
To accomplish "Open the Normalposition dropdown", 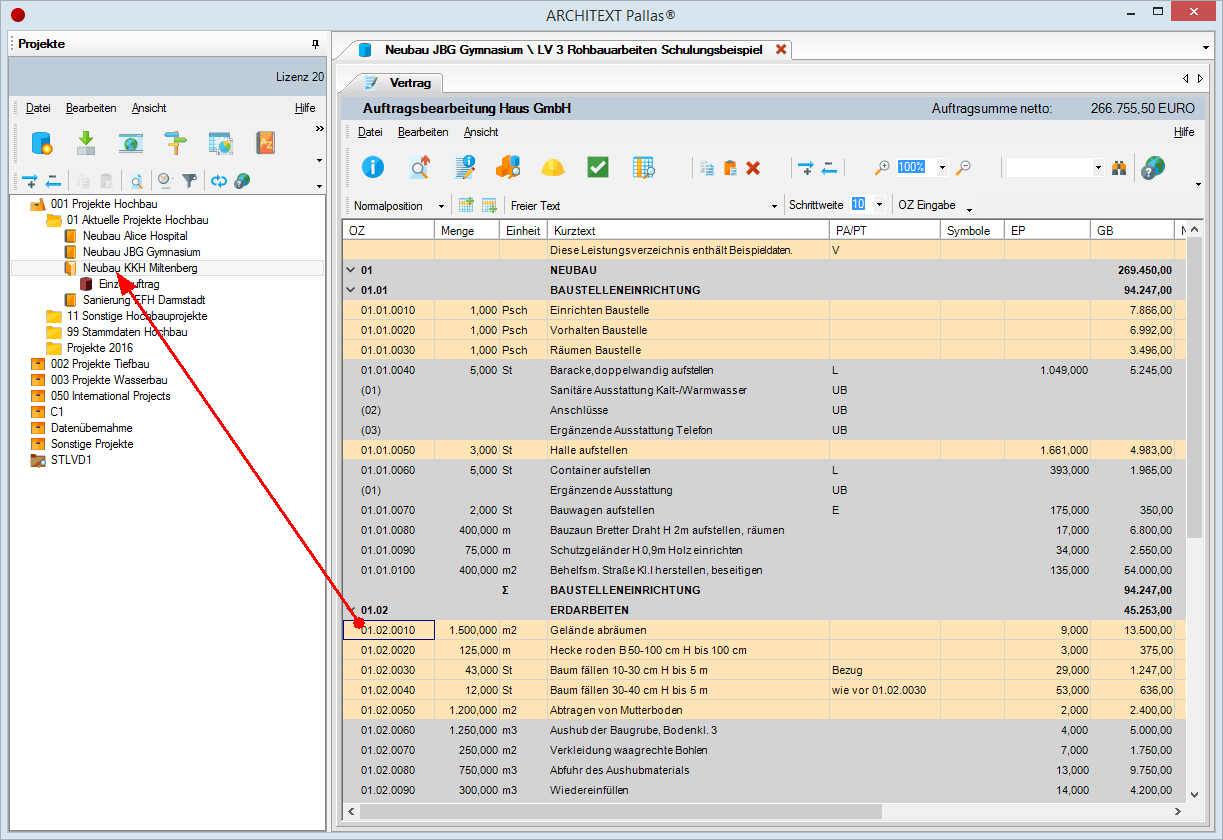I will click(x=441, y=206).
